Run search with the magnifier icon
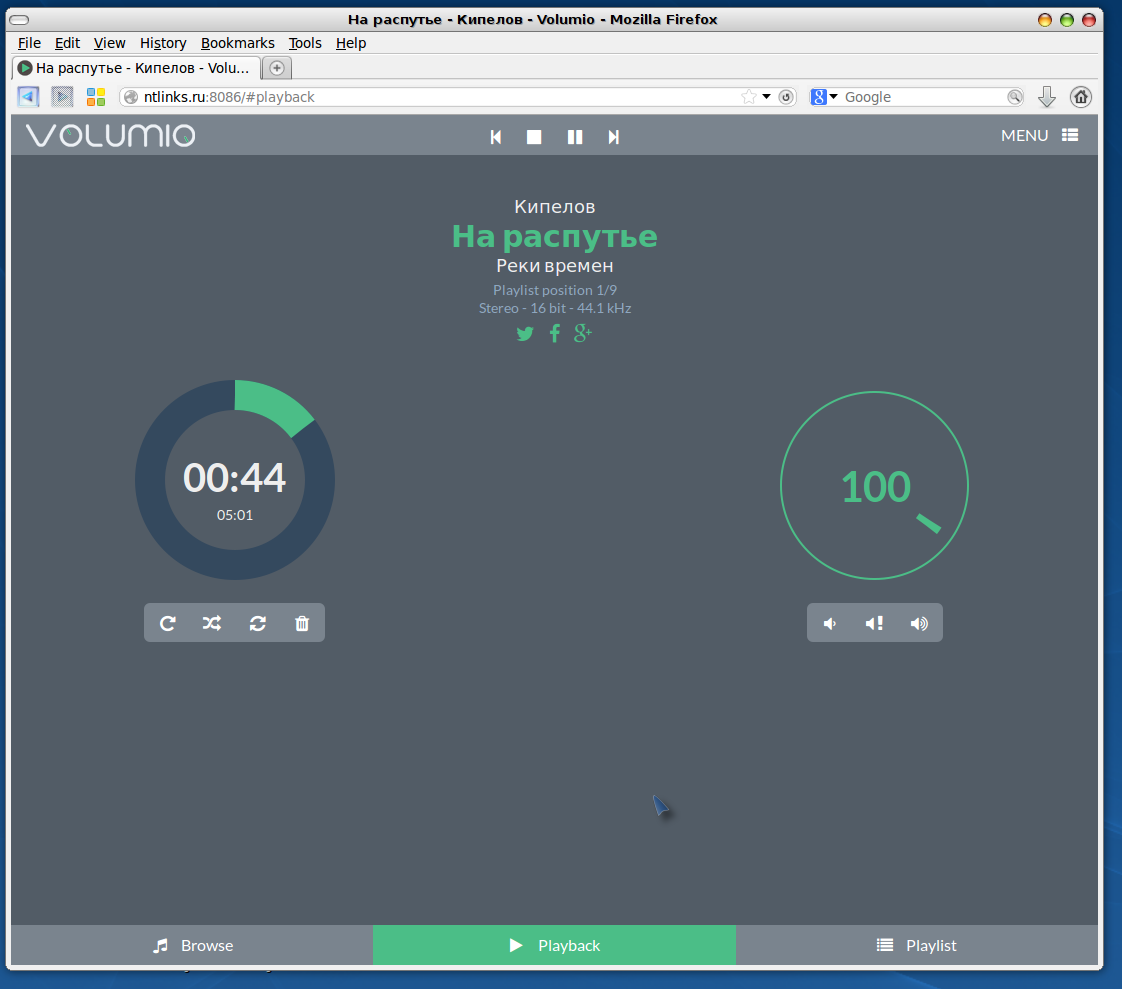This screenshot has height=989, width=1122. pos(1015,97)
